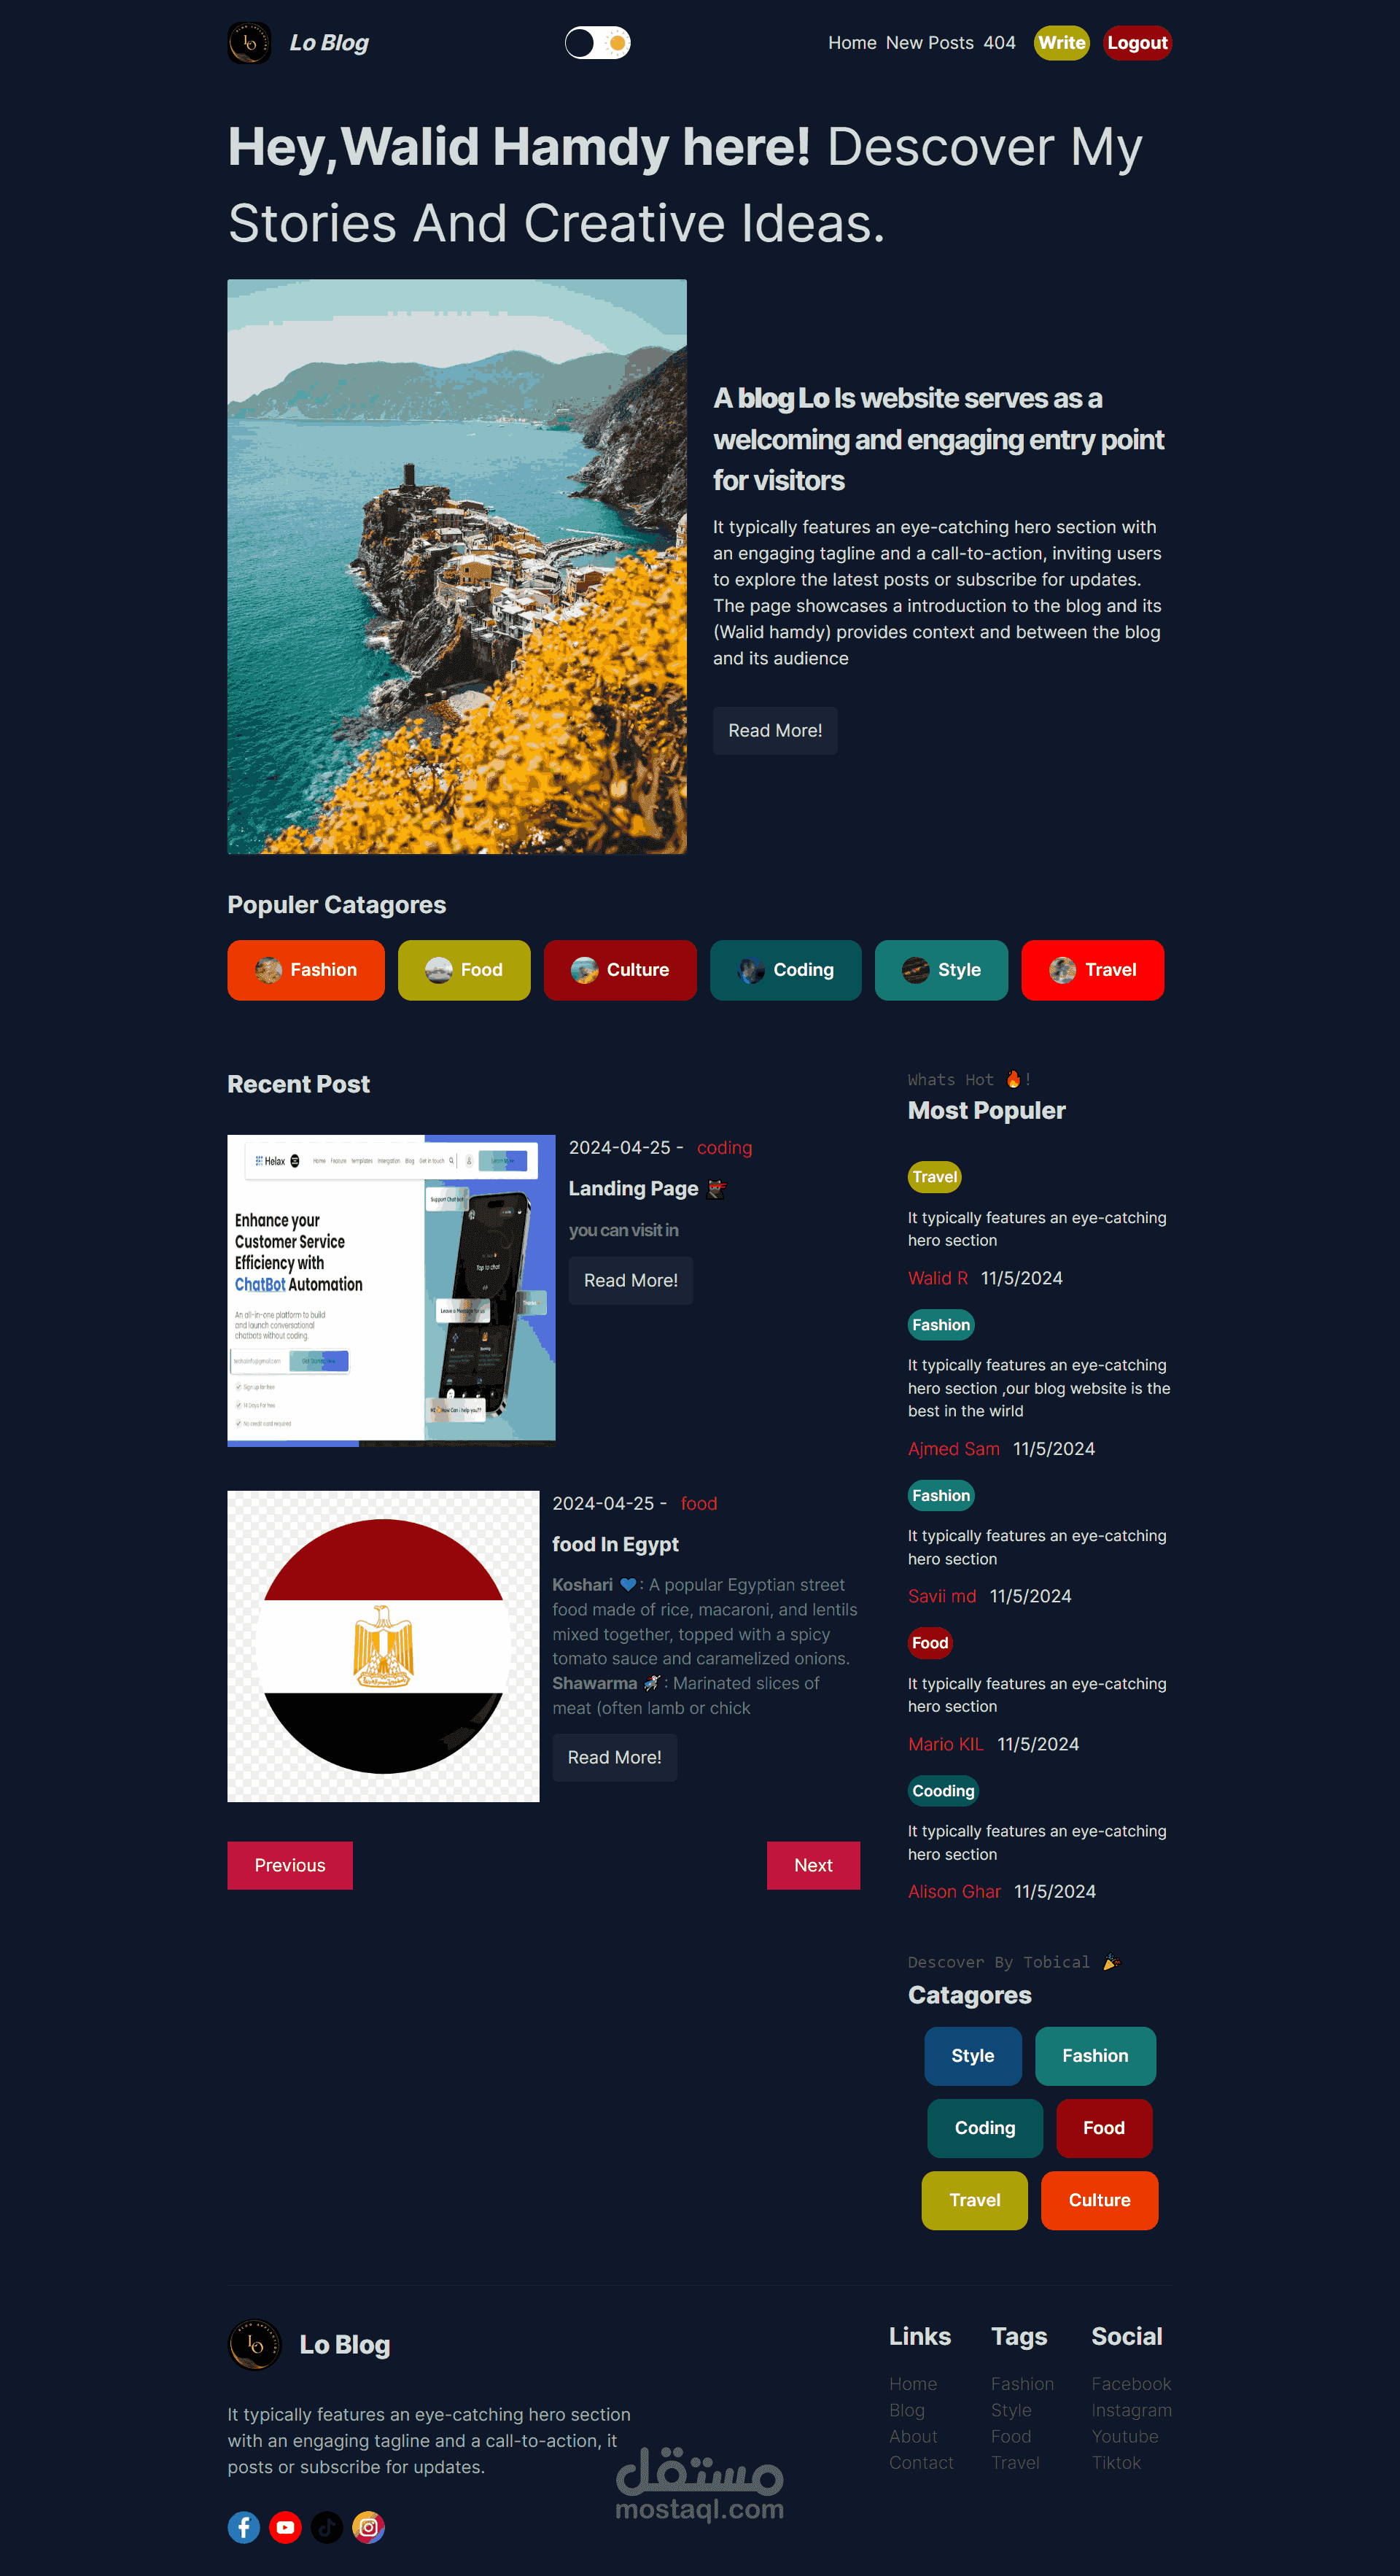Click the 404 menu item
Viewport: 1400px width, 2576px height.
click(998, 42)
